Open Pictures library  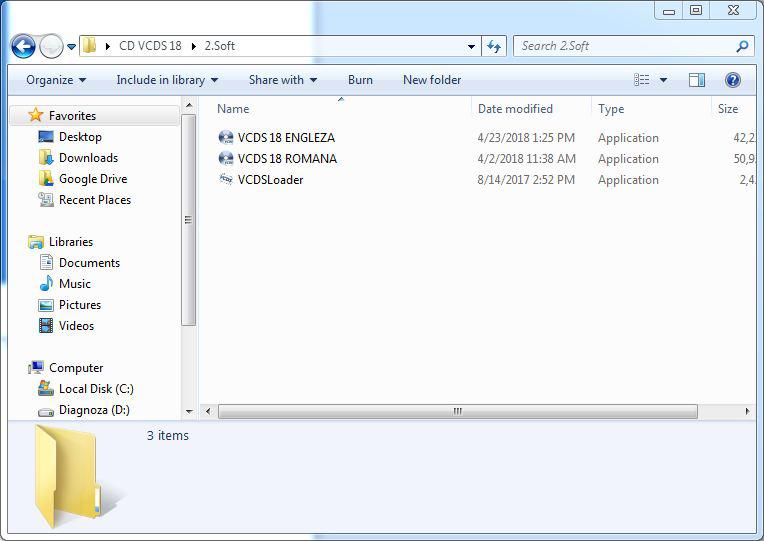click(x=80, y=305)
